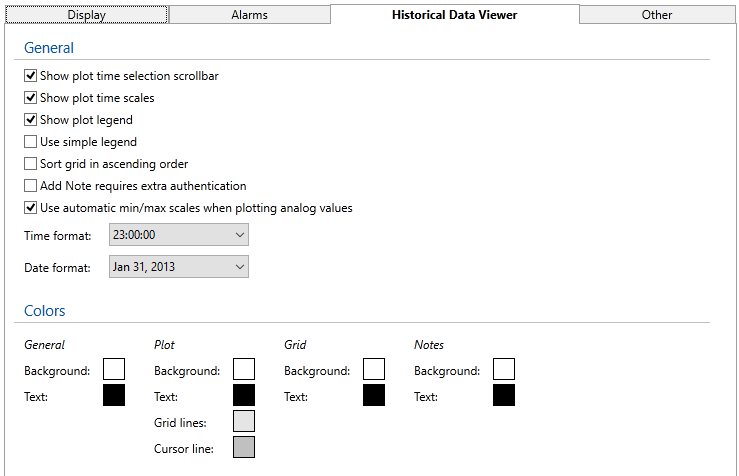
Task: Enable Add Note requires extra authentication
Action: 31,186
